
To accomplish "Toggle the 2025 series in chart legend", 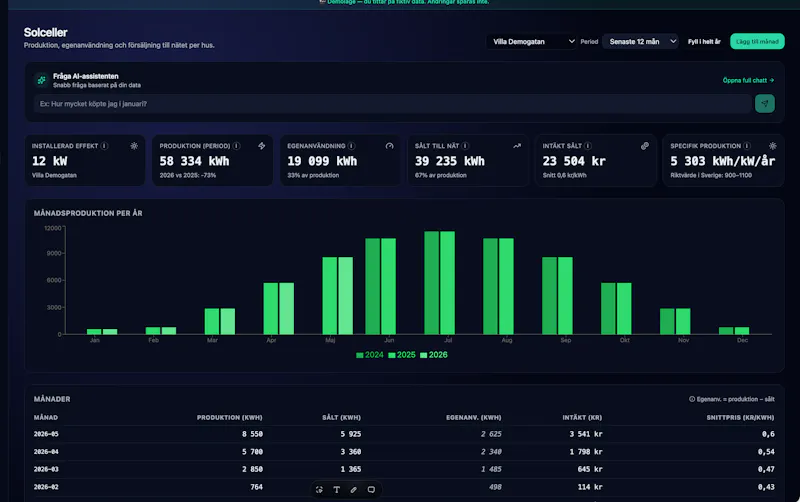I will [x=402, y=355].
